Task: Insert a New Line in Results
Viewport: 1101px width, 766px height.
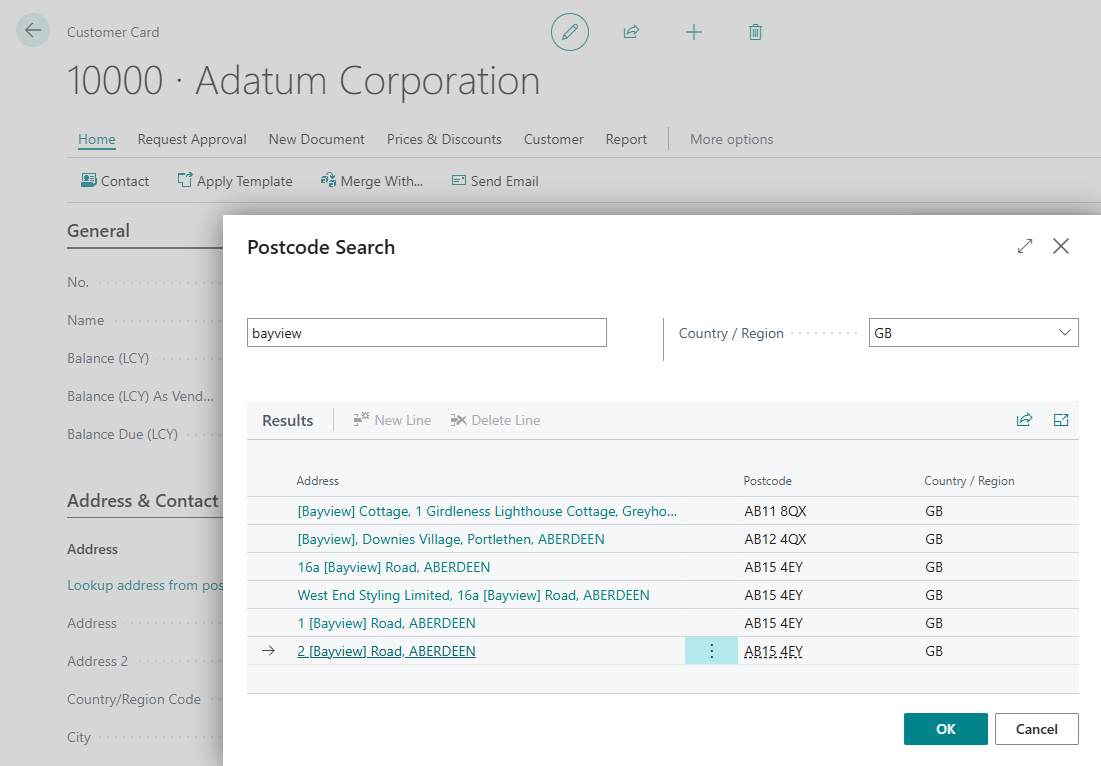Action: pyautogui.click(x=392, y=420)
